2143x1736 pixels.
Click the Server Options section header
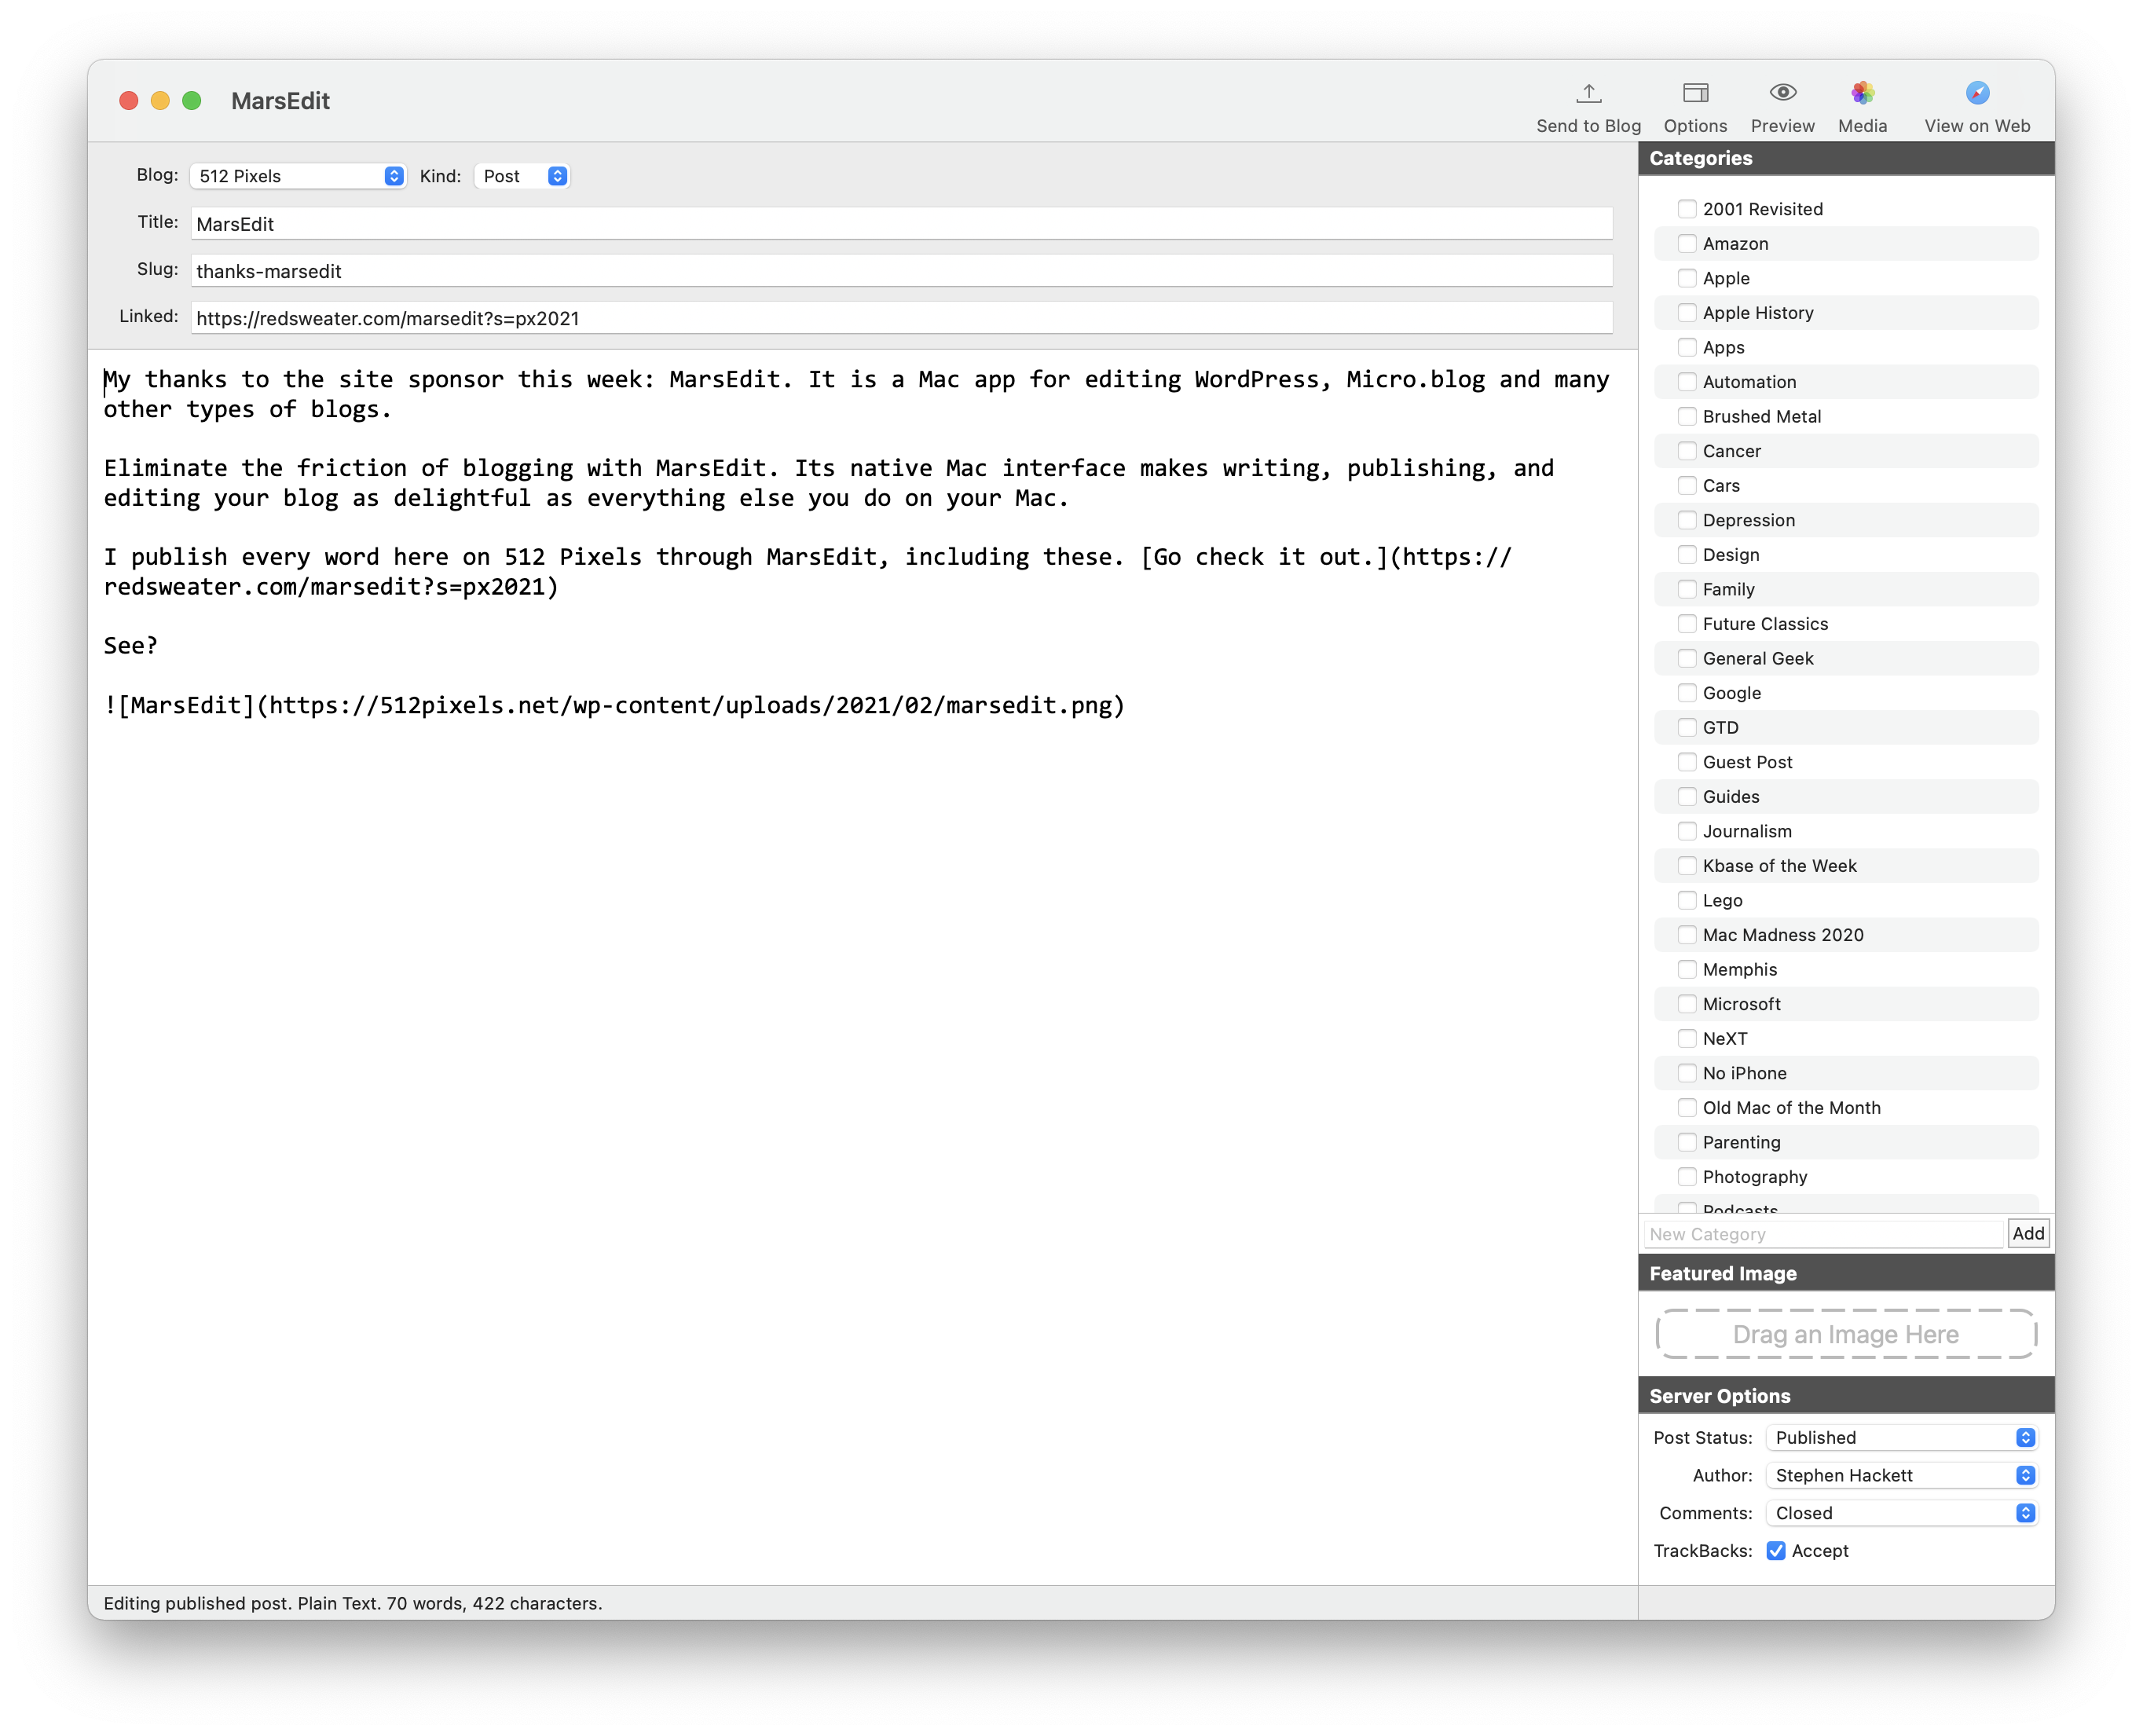1846,1396
